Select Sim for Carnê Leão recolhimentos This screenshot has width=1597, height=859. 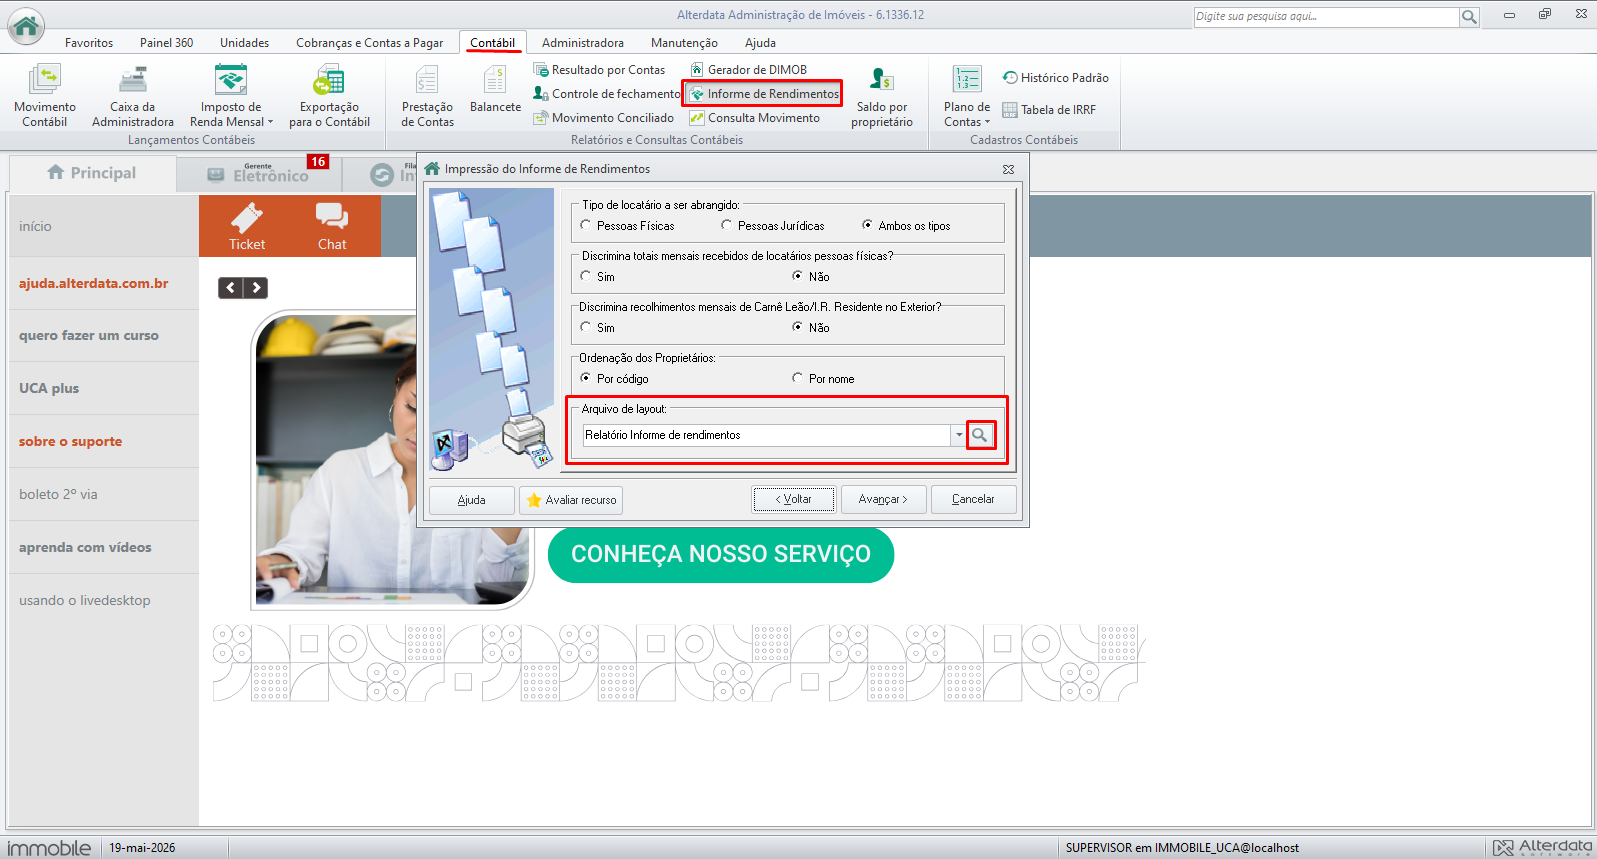[x=586, y=327]
